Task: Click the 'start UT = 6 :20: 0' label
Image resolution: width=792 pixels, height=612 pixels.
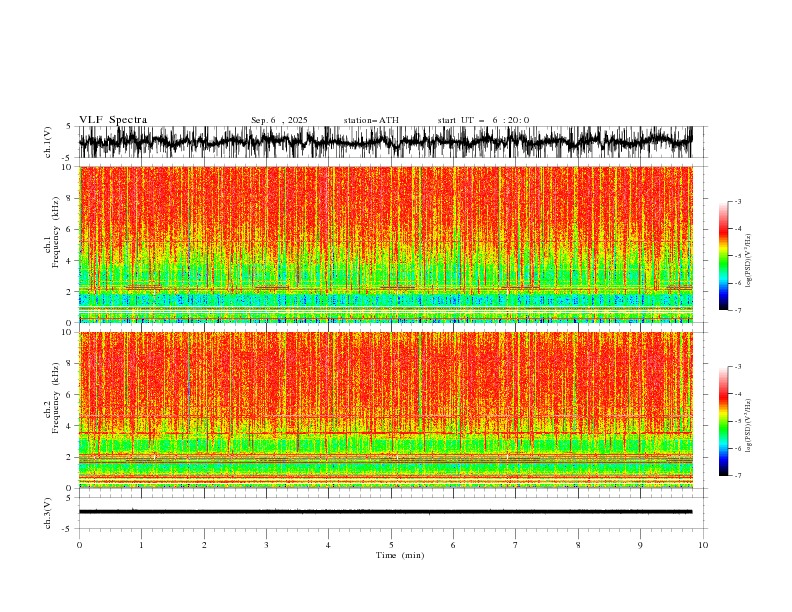Action: pos(483,120)
